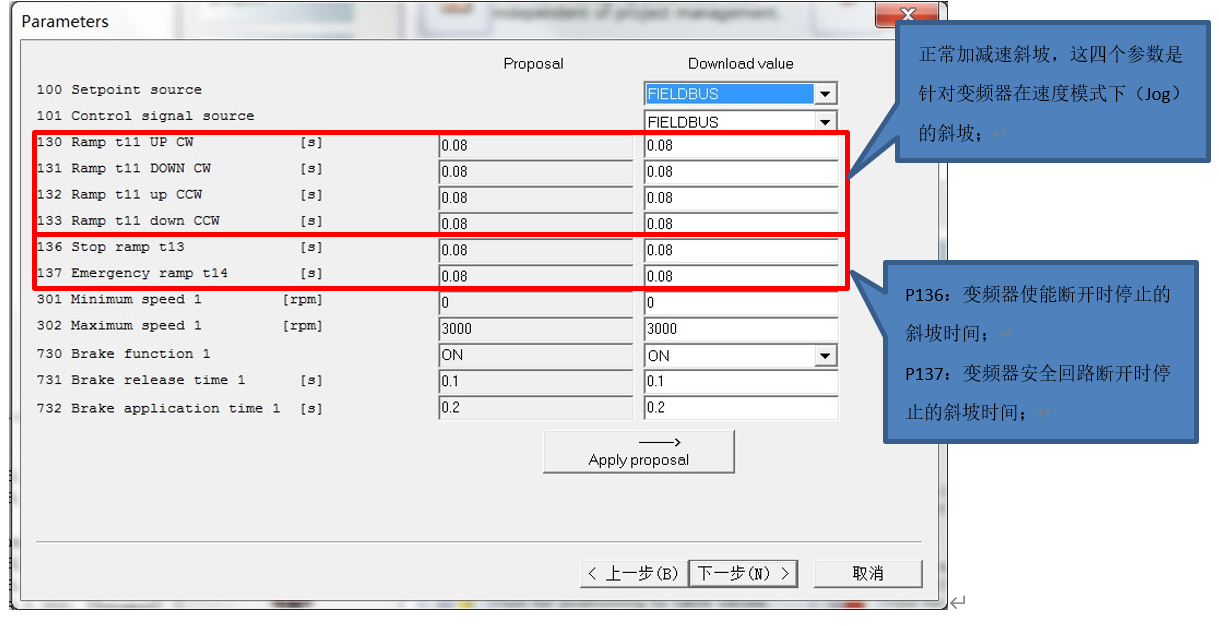
Task: Close the Parameters dialog window
Action: point(907,16)
